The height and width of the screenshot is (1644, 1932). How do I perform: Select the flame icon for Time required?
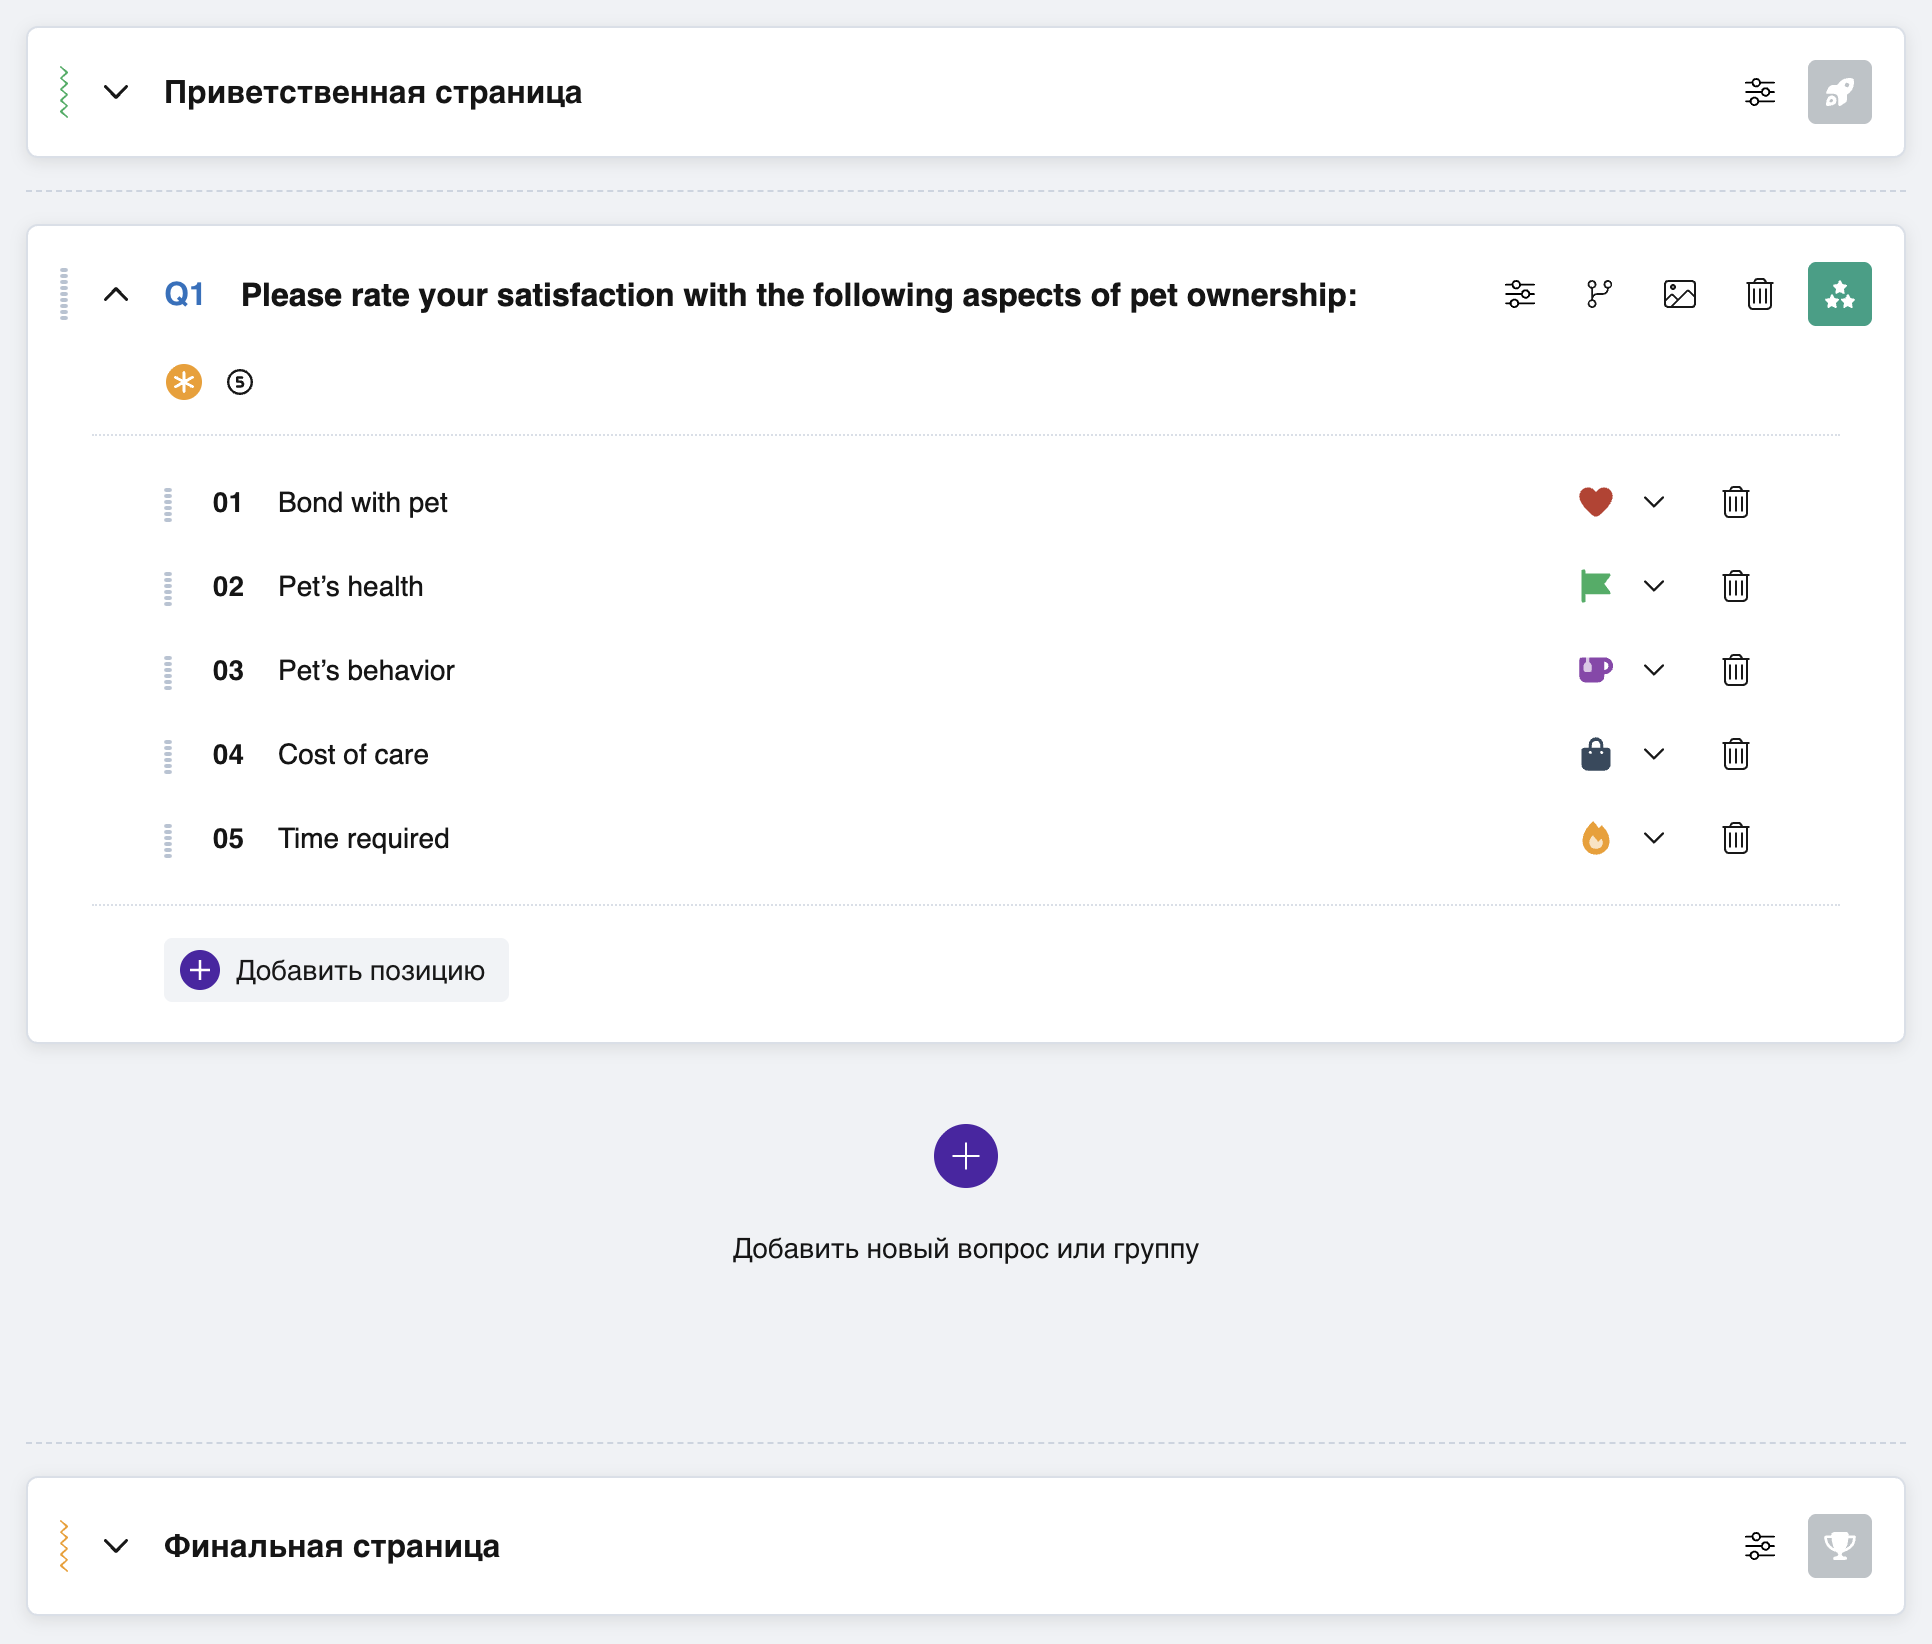[x=1596, y=838]
